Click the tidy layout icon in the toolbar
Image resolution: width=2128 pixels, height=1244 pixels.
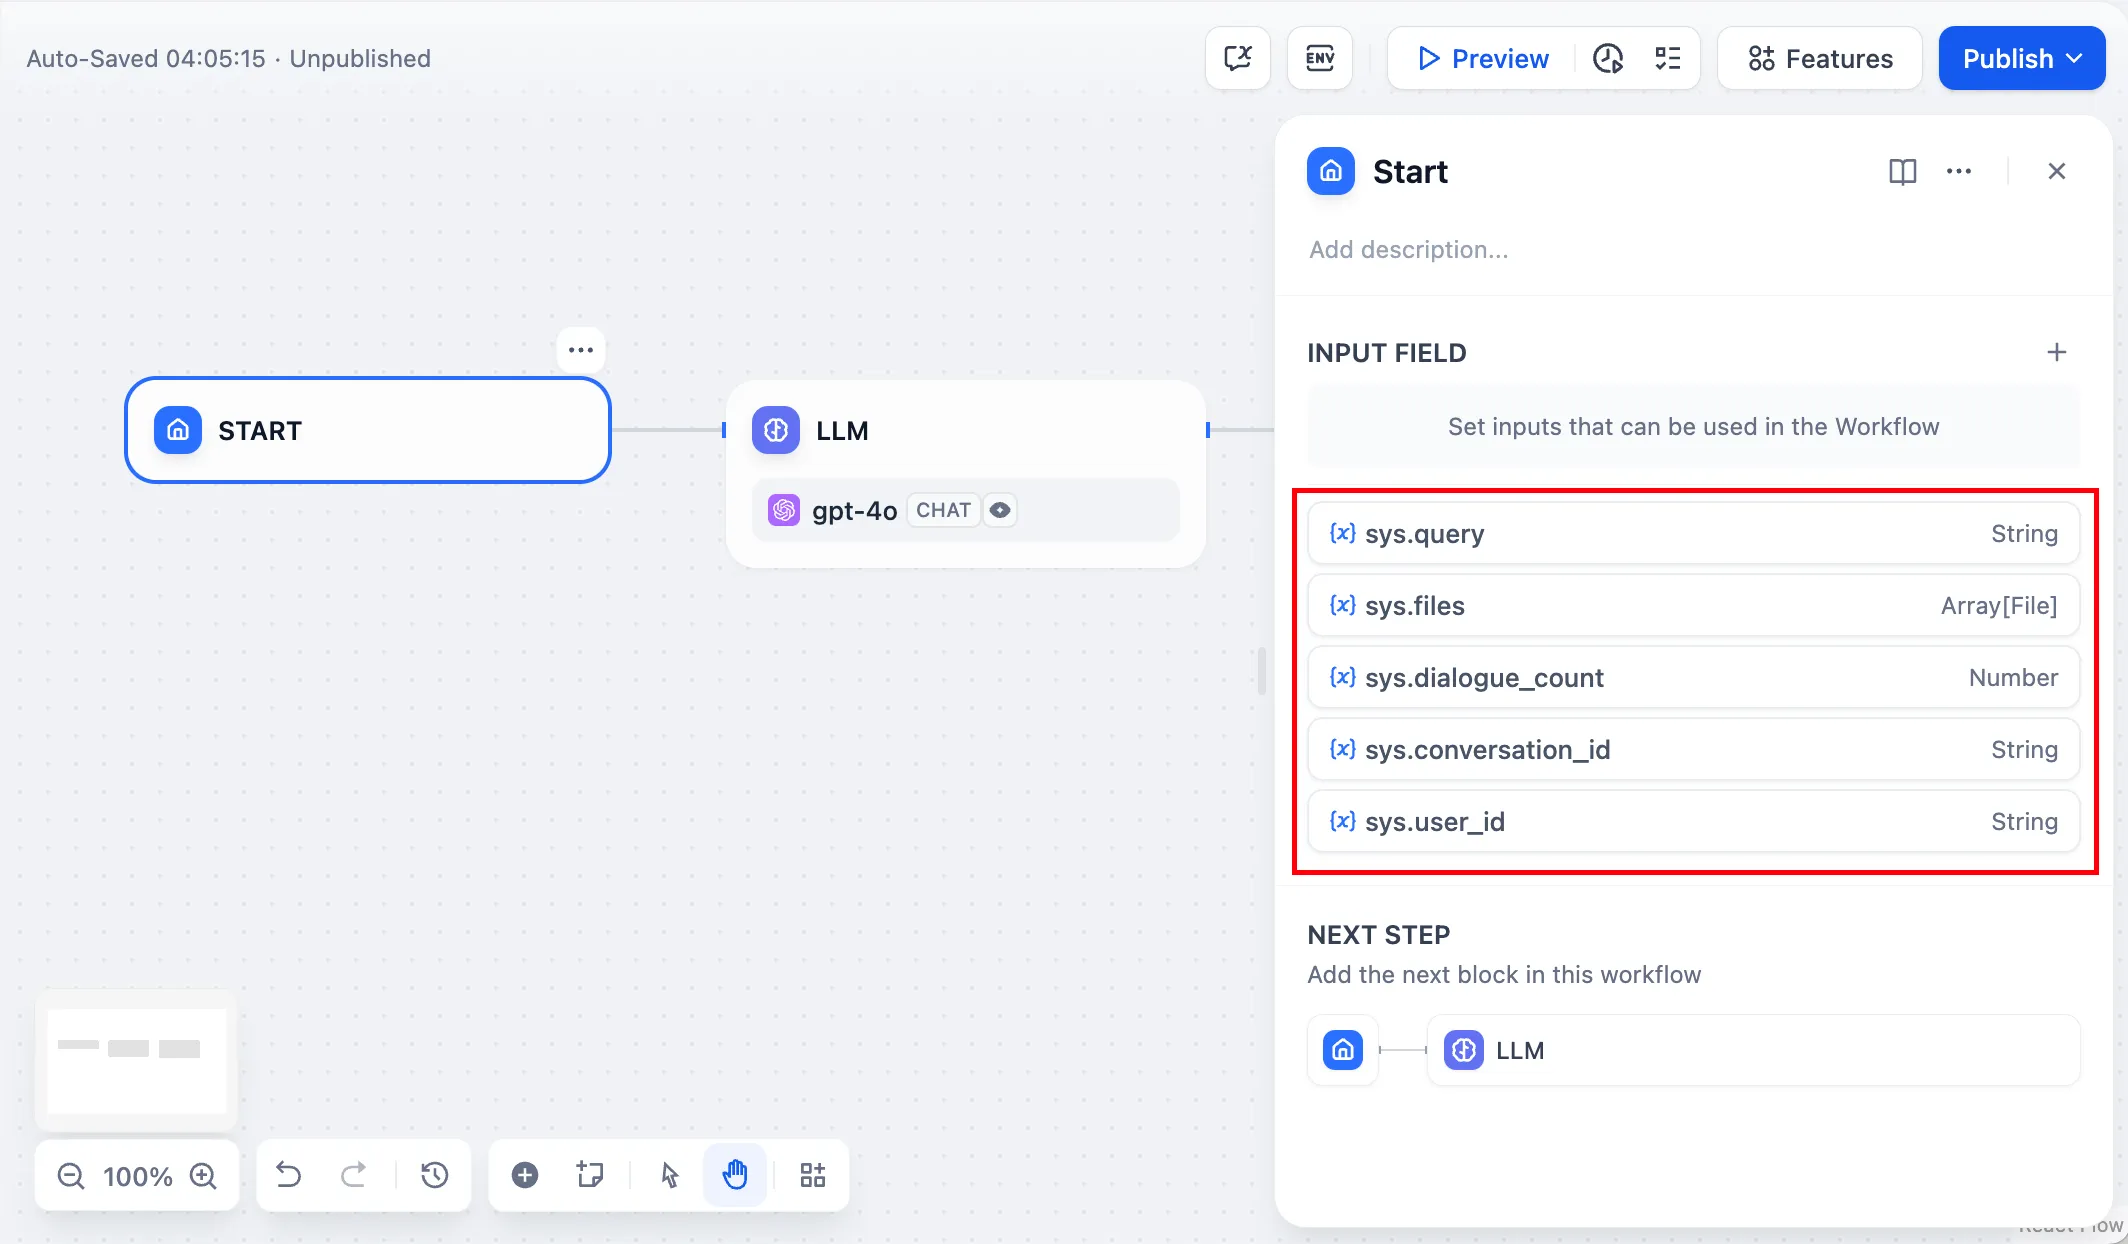812,1175
